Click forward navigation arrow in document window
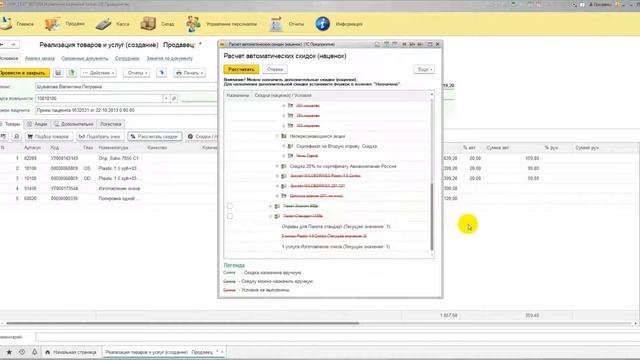 pos(13,44)
